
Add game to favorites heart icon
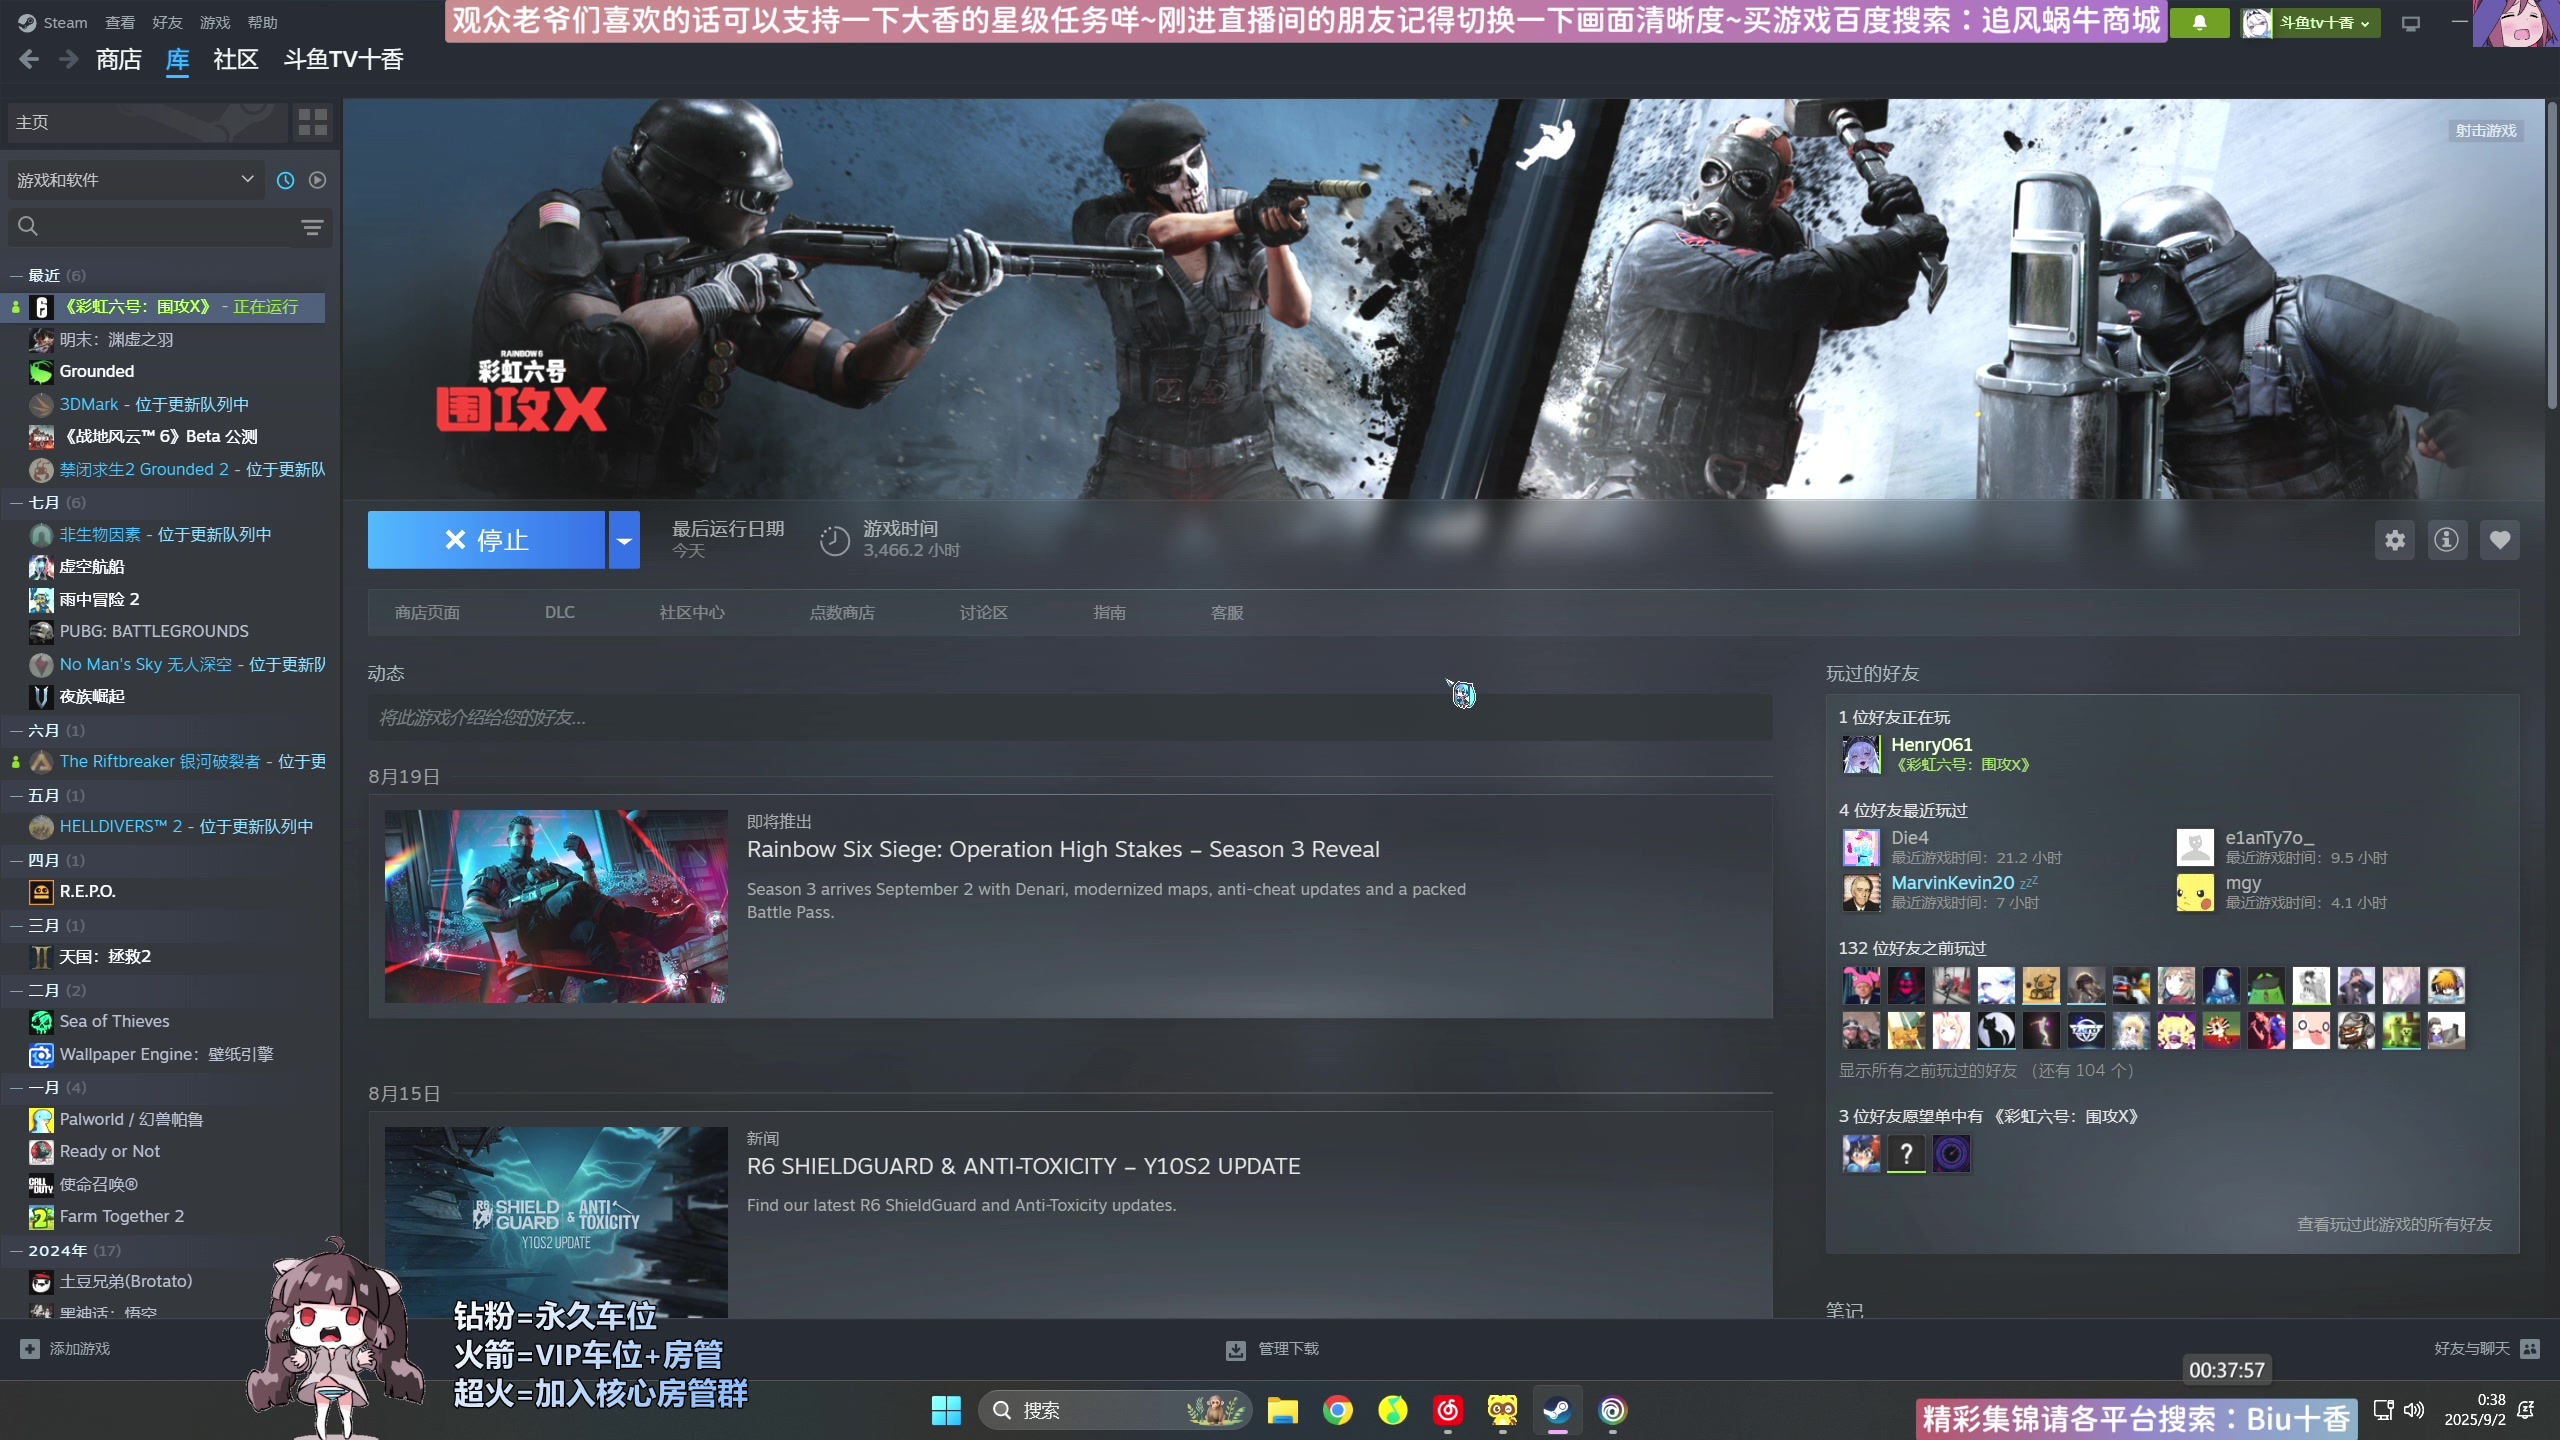coord(2500,540)
